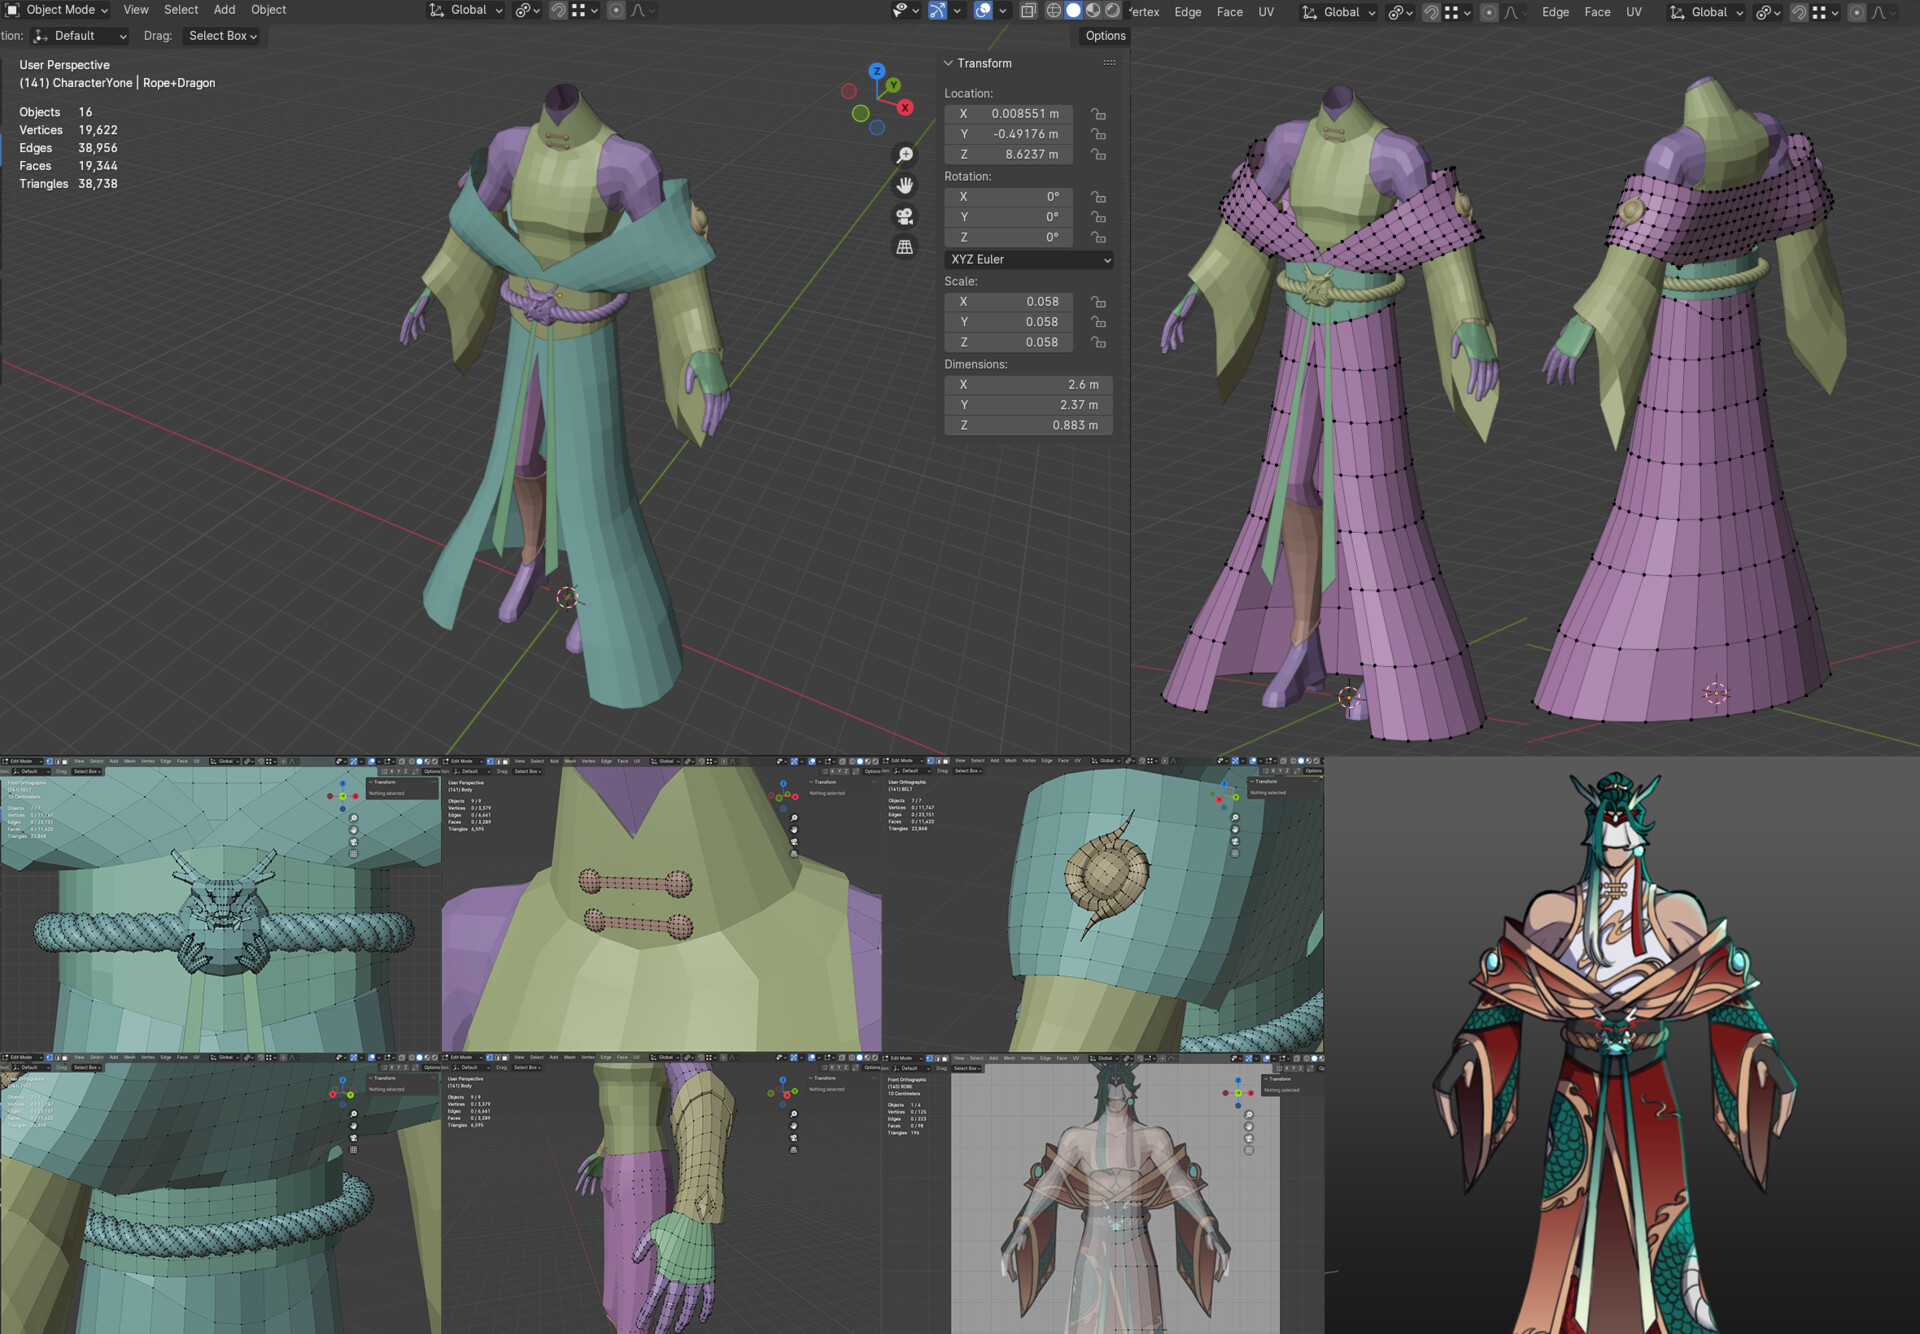Select material preview shading

tap(1093, 10)
